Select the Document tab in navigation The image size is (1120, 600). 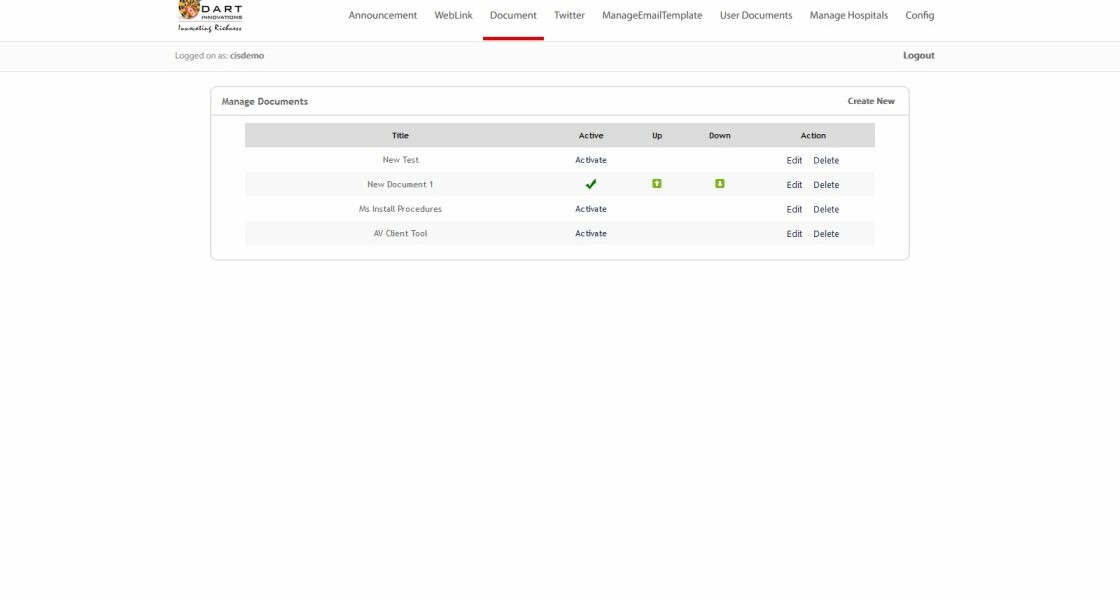coord(513,16)
